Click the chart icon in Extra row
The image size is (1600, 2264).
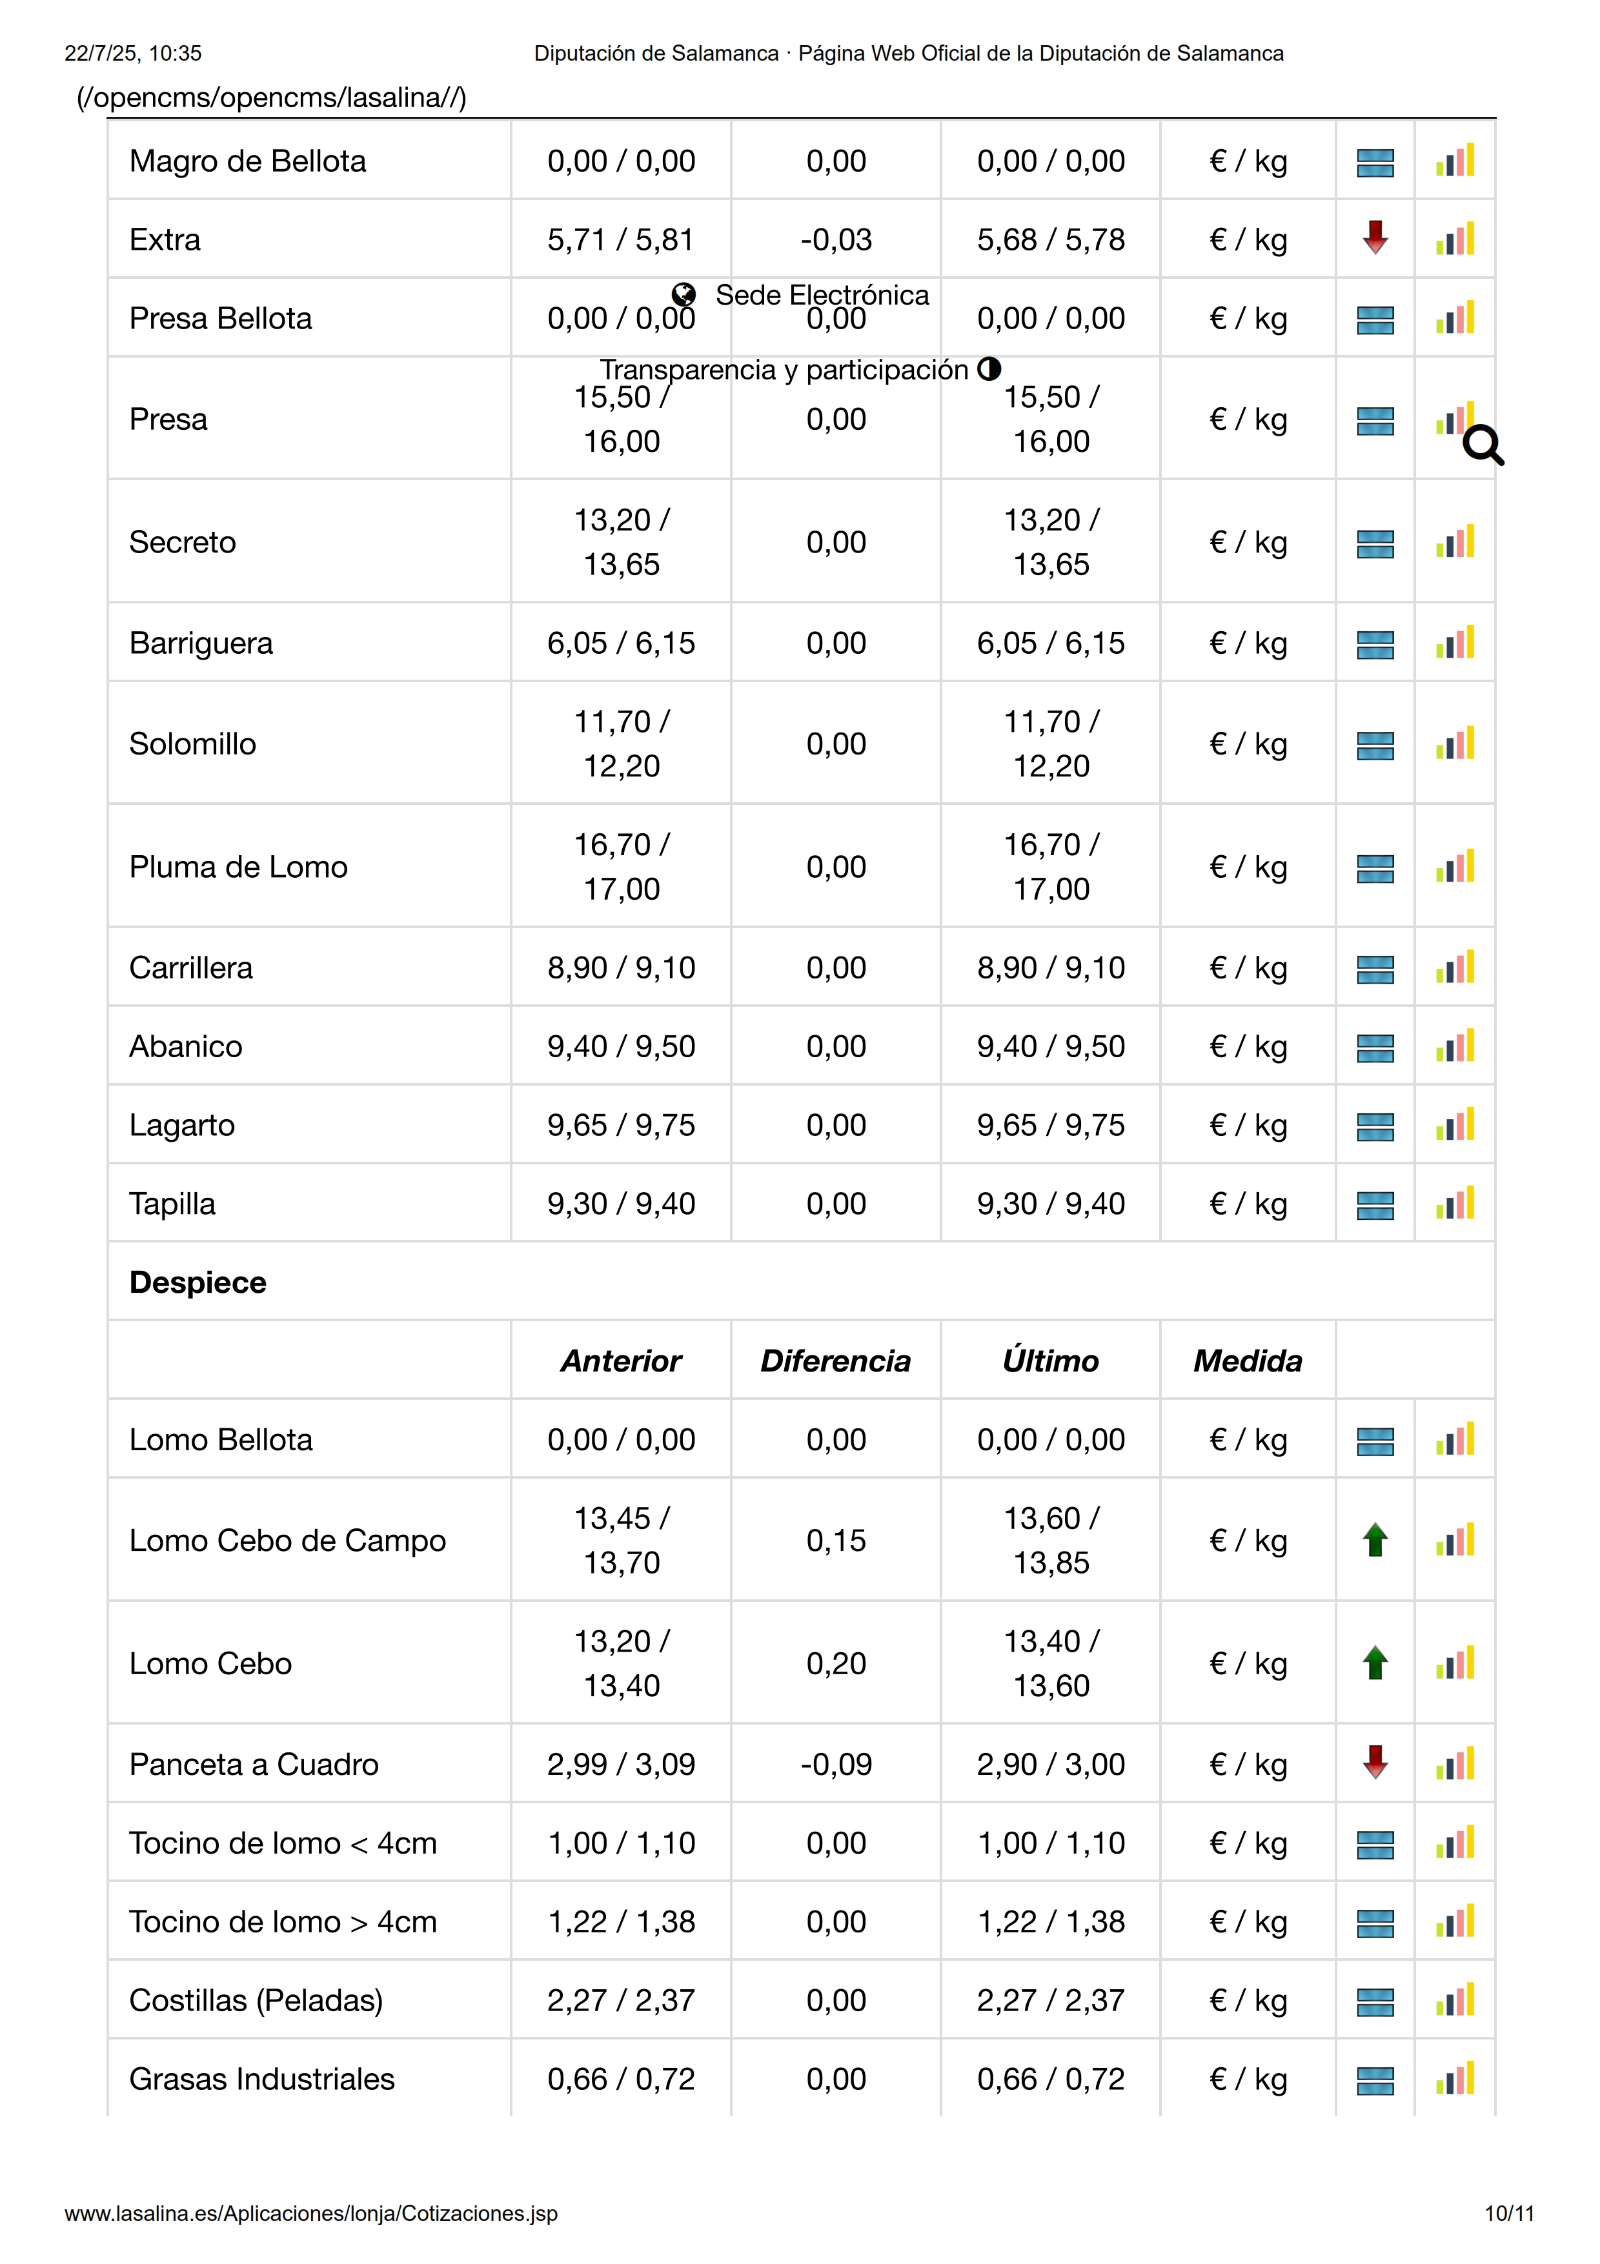tap(1455, 239)
